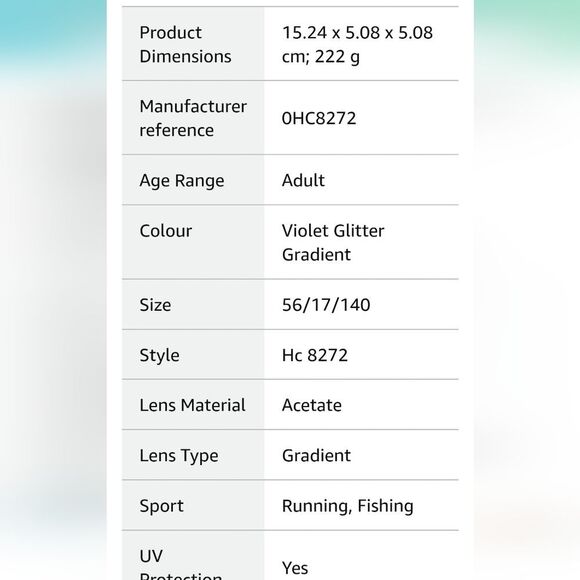Click the Acetate value

[x=312, y=405]
